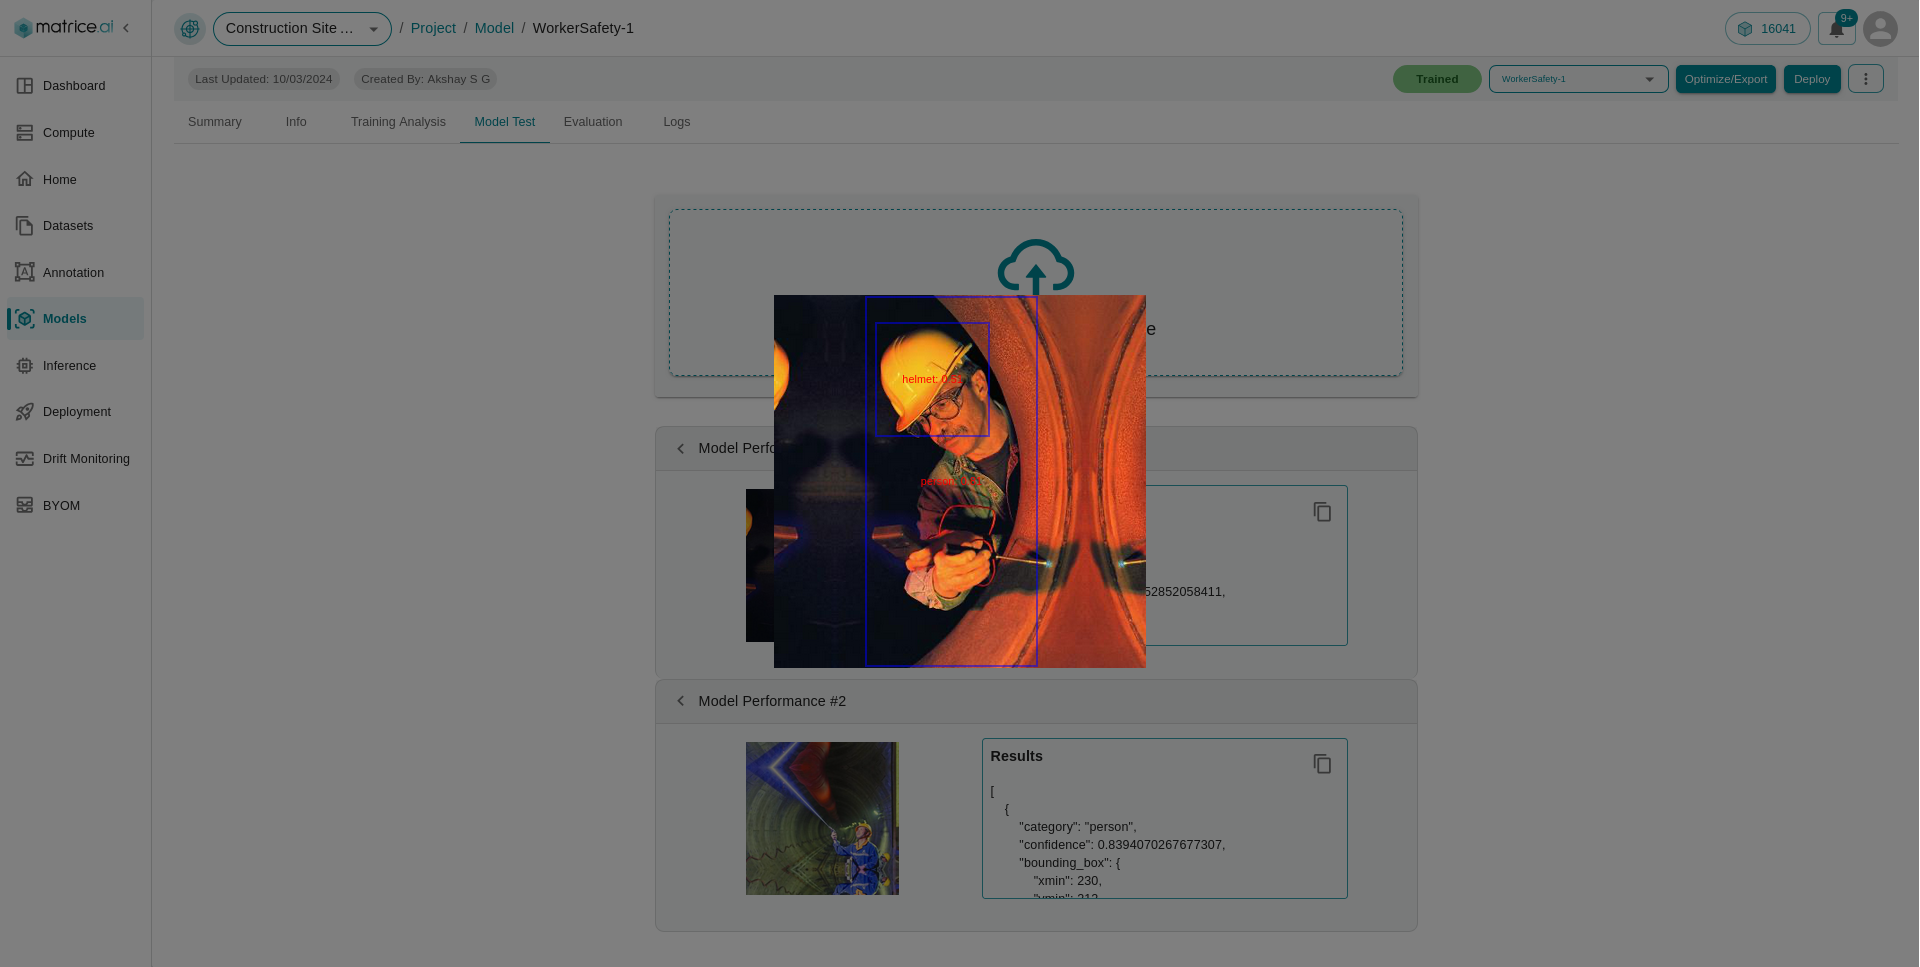Click the Last Updated 10/03/2024 chip
The height and width of the screenshot is (967, 1920).
264,79
